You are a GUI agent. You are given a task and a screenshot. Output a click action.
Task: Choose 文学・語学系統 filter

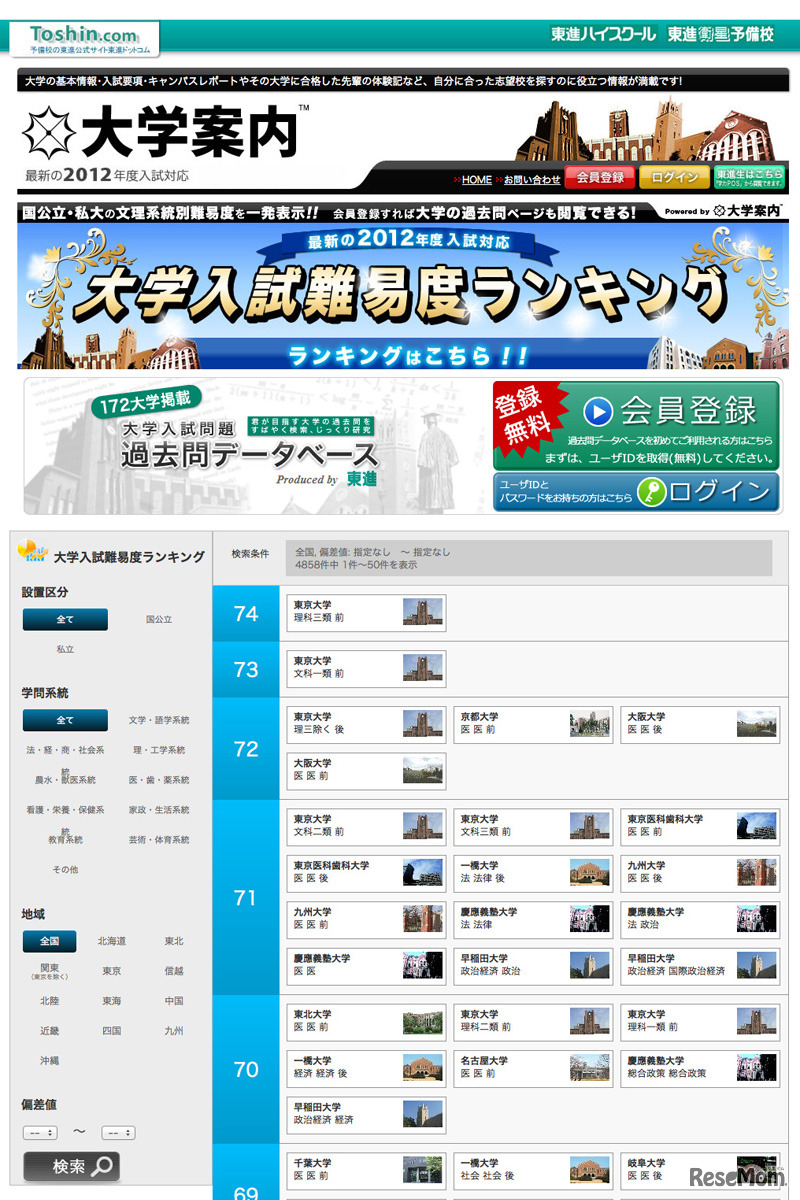(x=159, y=720)
